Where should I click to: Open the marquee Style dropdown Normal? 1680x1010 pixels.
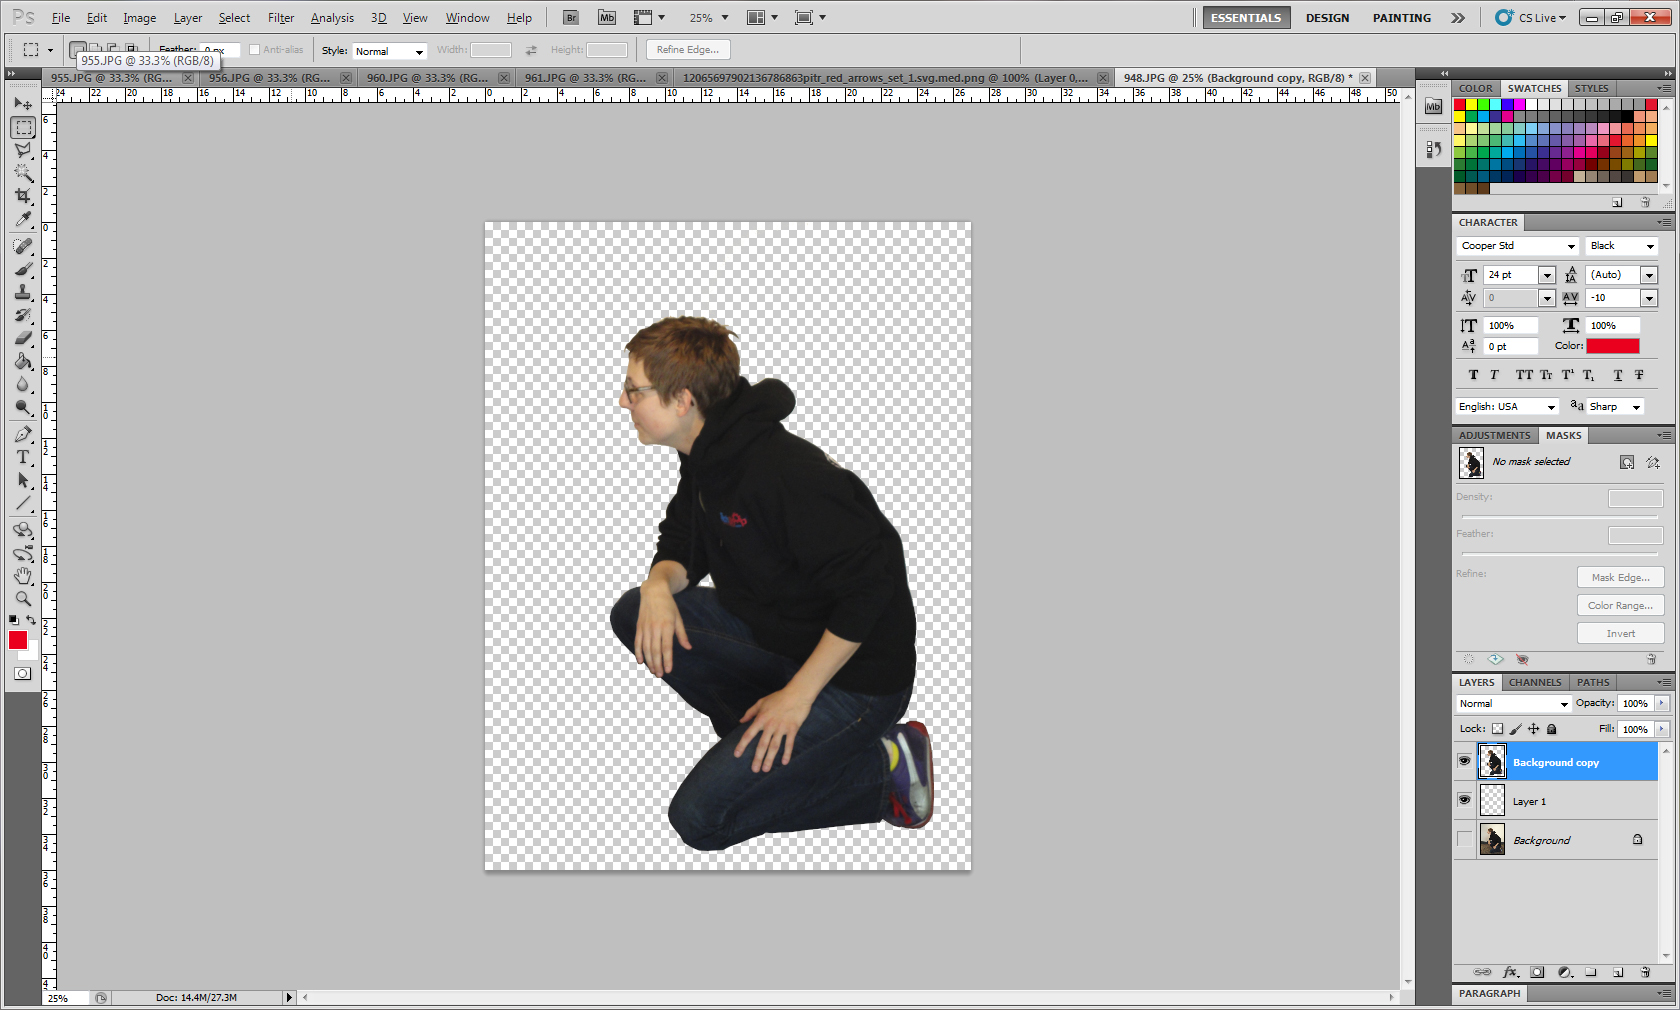[389, 51]
